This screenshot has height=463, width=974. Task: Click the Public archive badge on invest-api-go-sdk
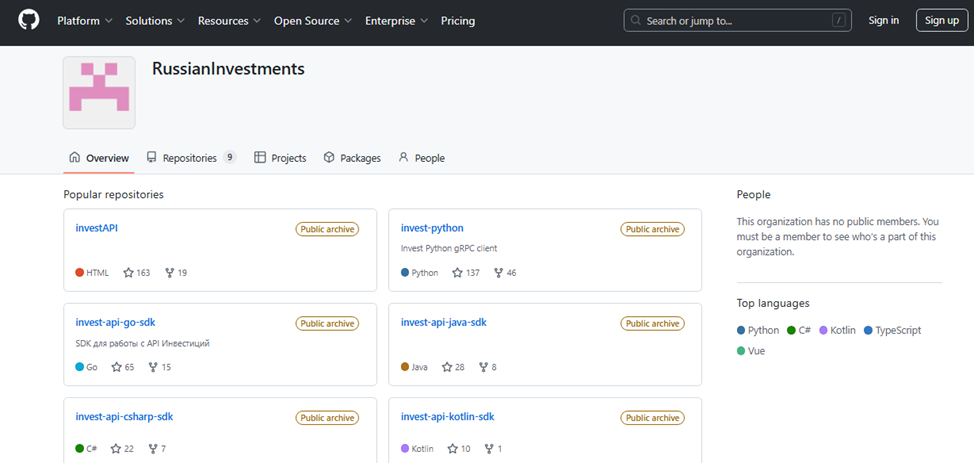coord(327,324)
